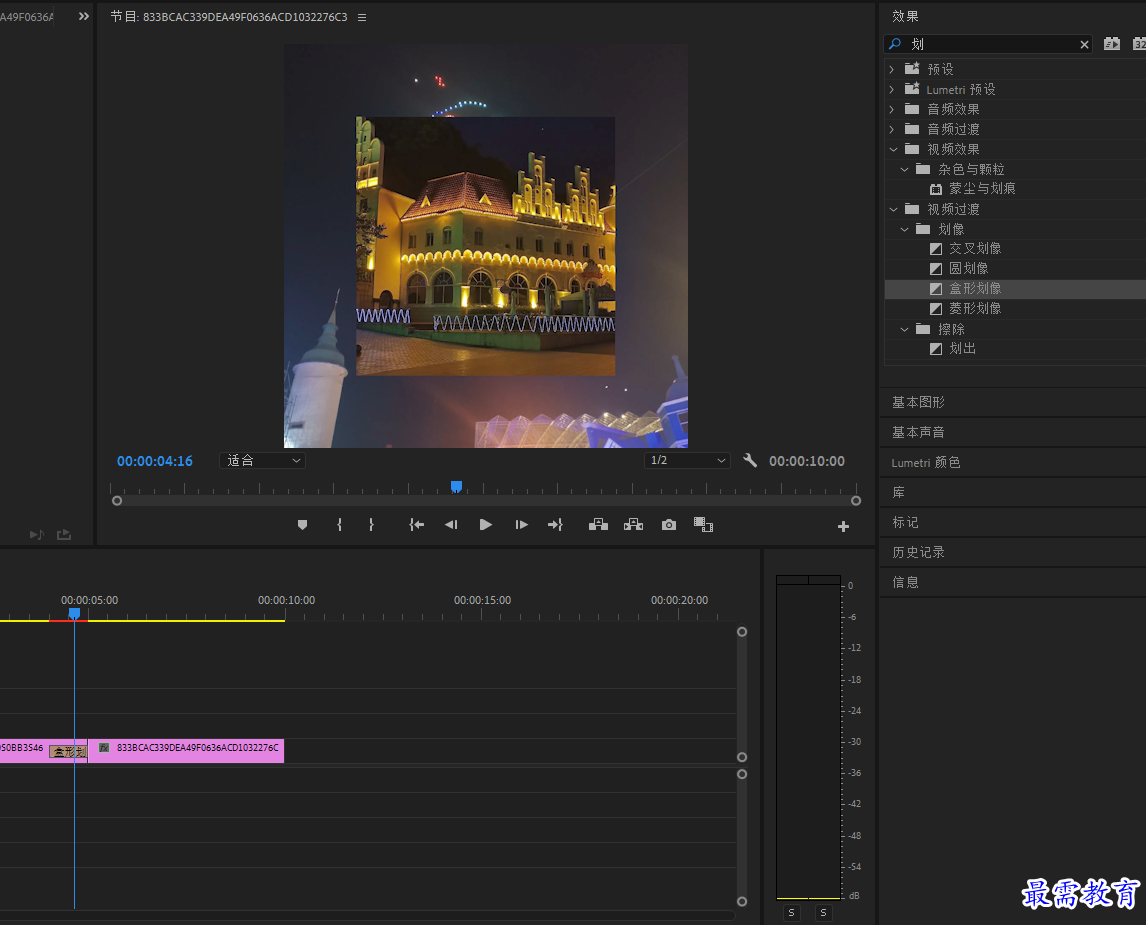Image resolution: width=1146 pixels, height=925 pixels.
Task: Mark Out point with right brace button
Action: (371, 525)
